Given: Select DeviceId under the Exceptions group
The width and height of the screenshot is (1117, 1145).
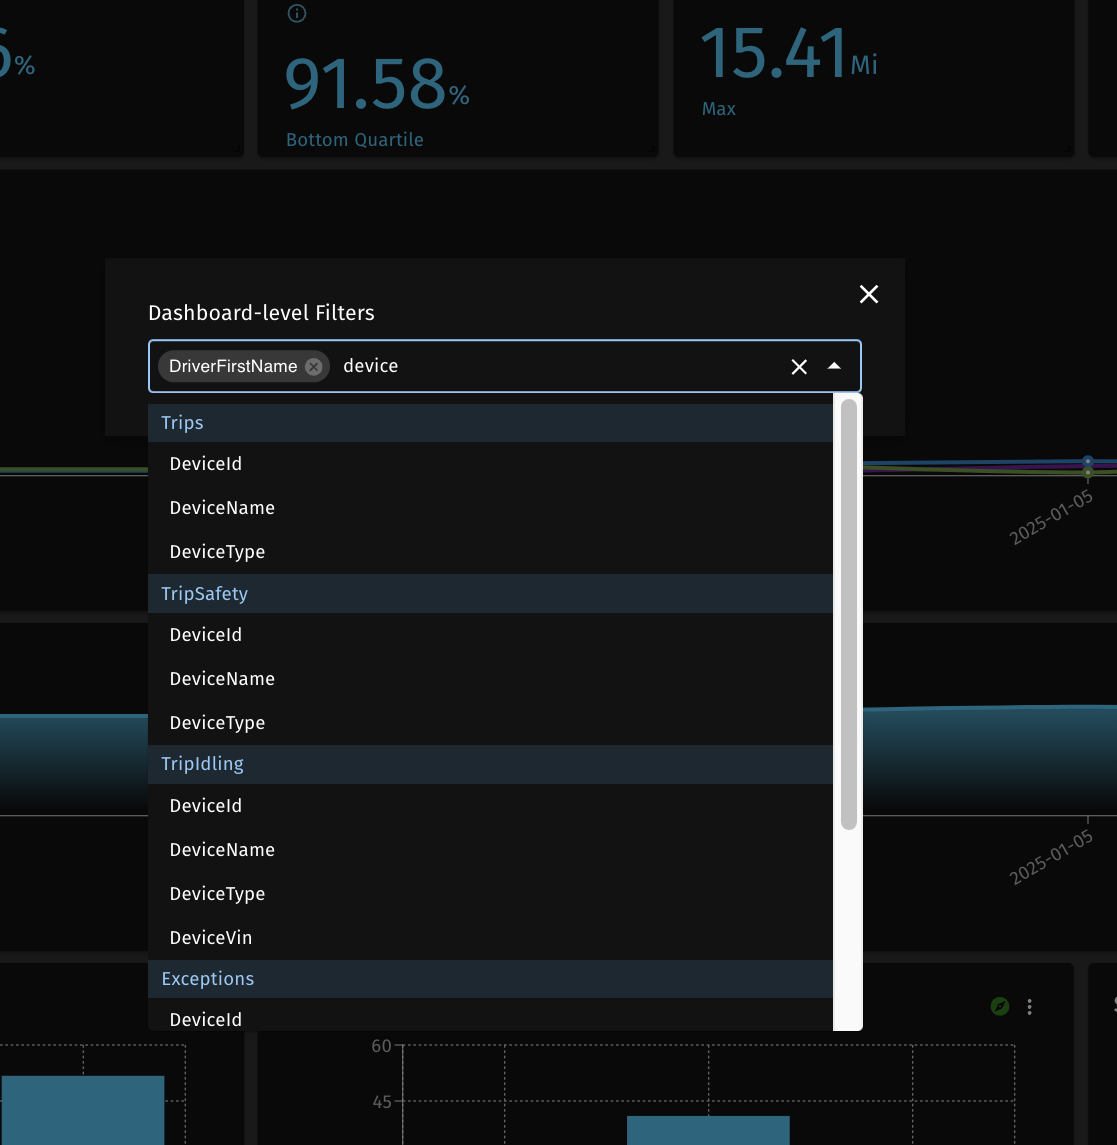Looking at the screenshot, I should click(206, 1019).
